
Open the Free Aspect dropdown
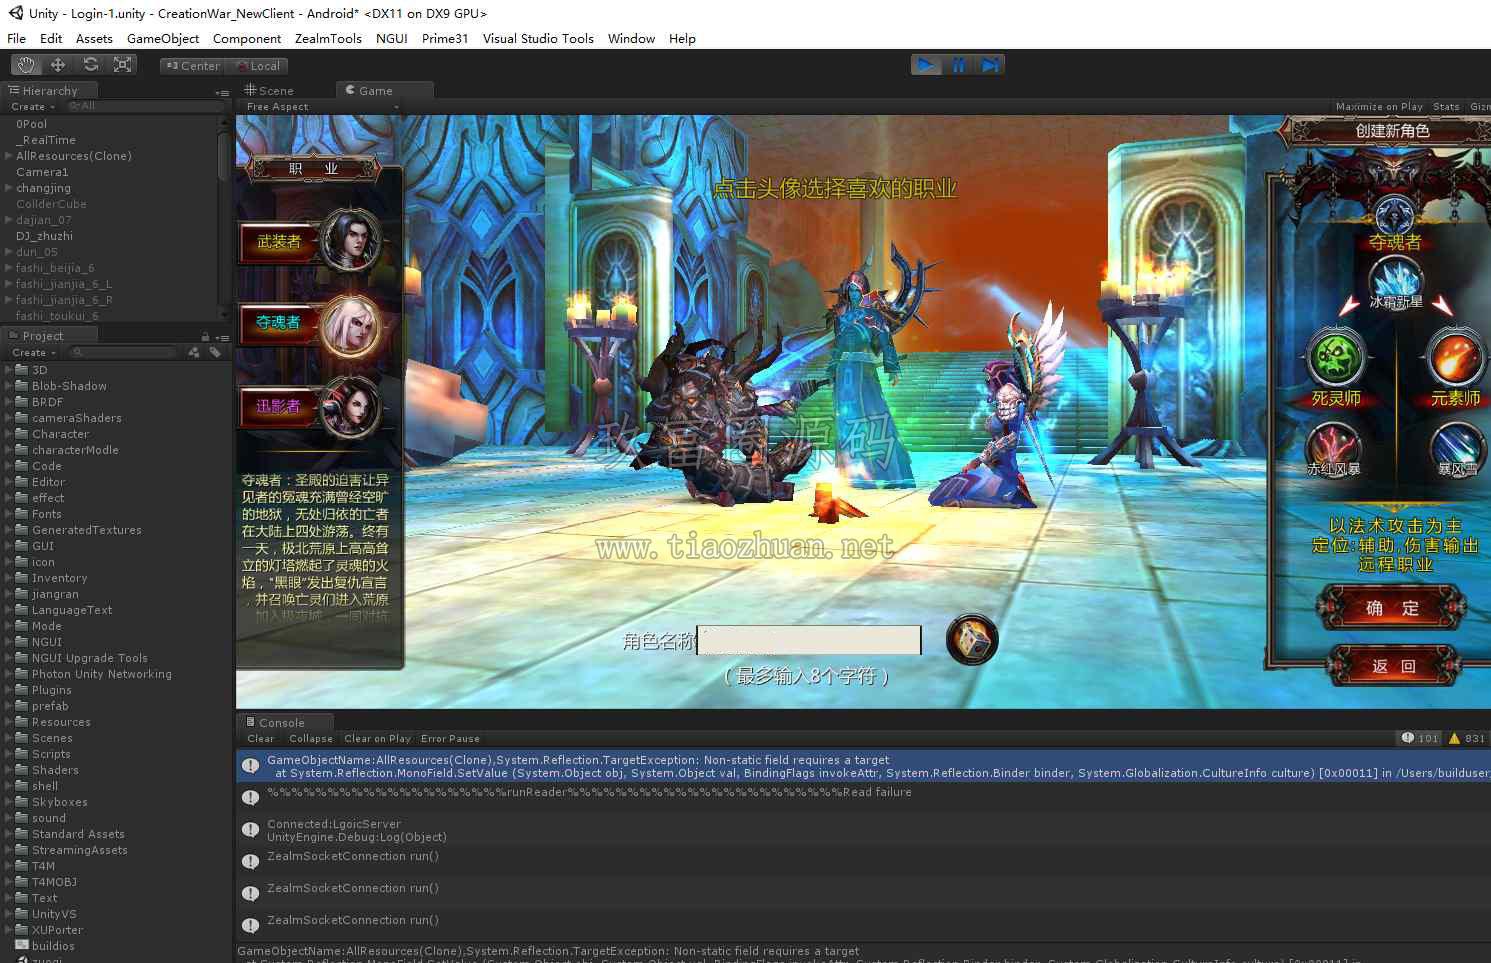pyautogui.click(x=322, y=107)
